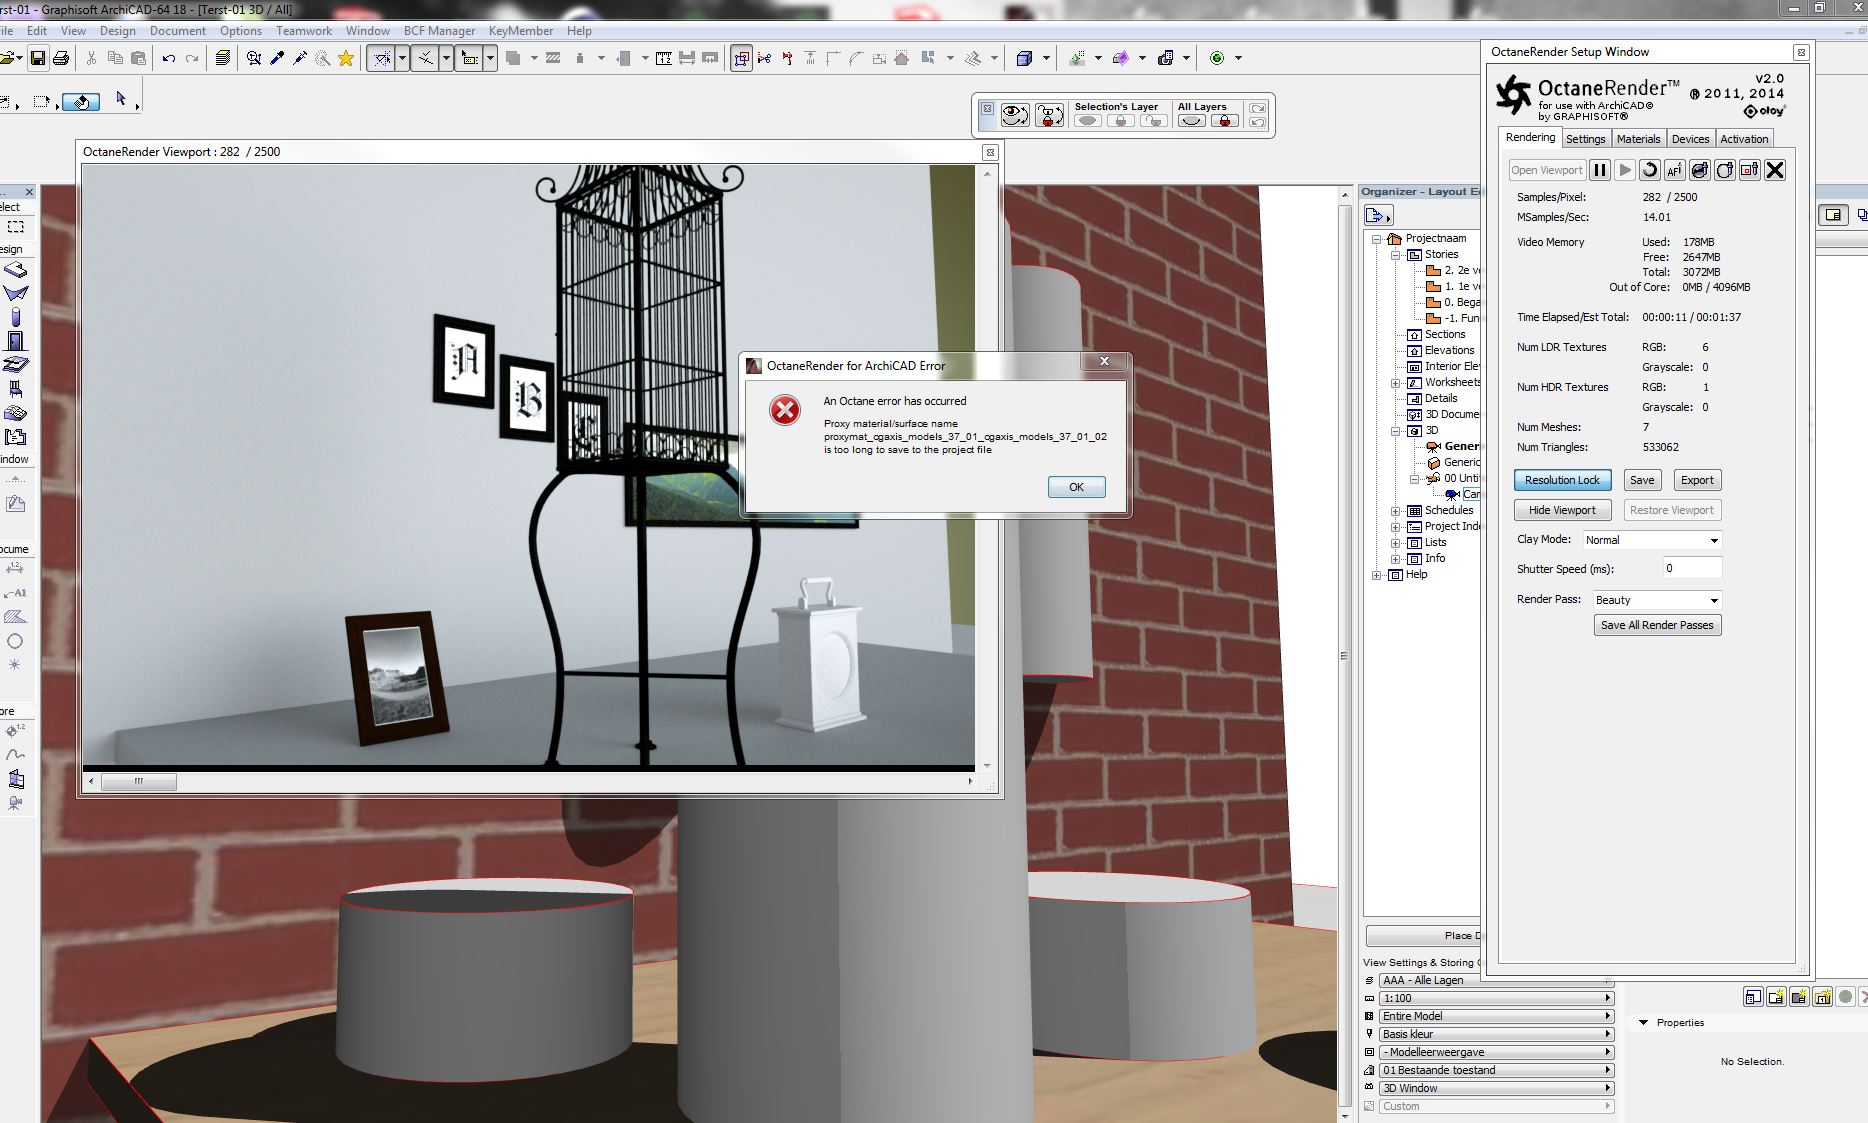Screen dimensions: 1868x1123
Task: Click the eye icon in the layers palette
Action: coord(1015,115)
